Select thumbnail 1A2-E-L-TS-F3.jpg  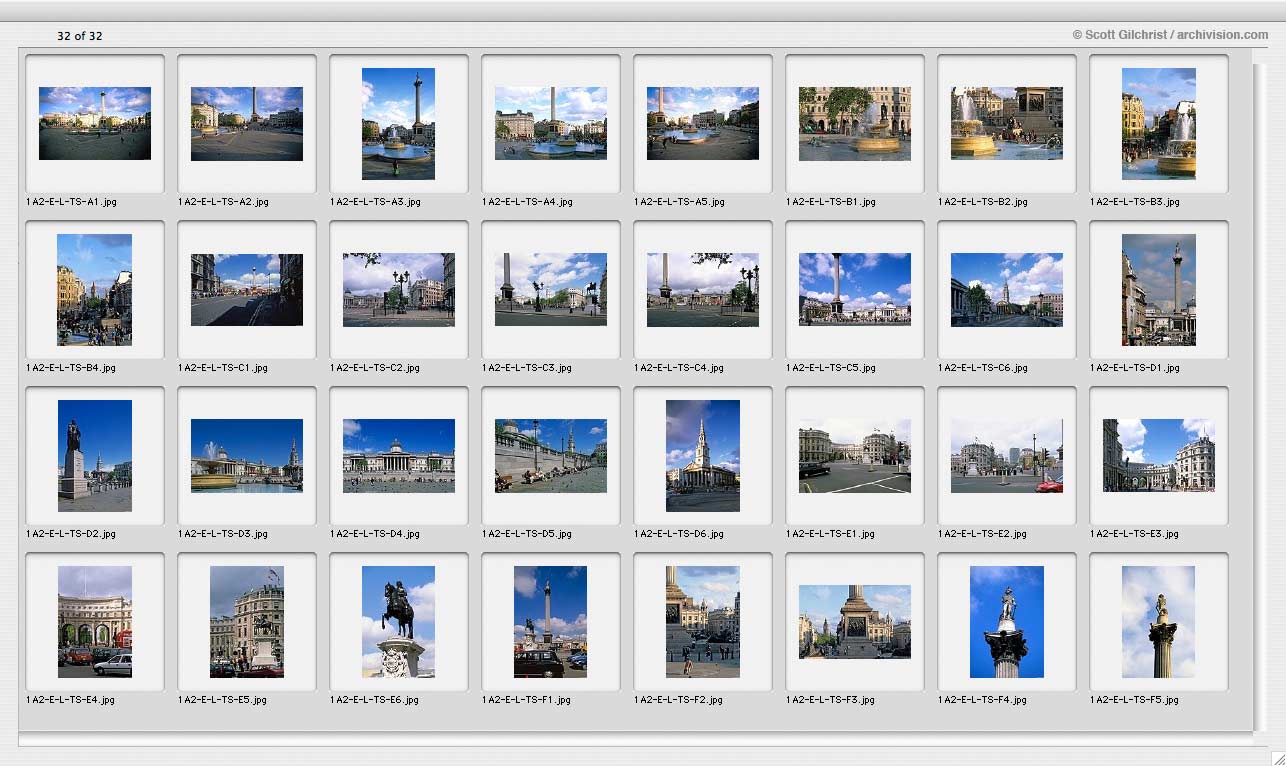tap(855, 621)
